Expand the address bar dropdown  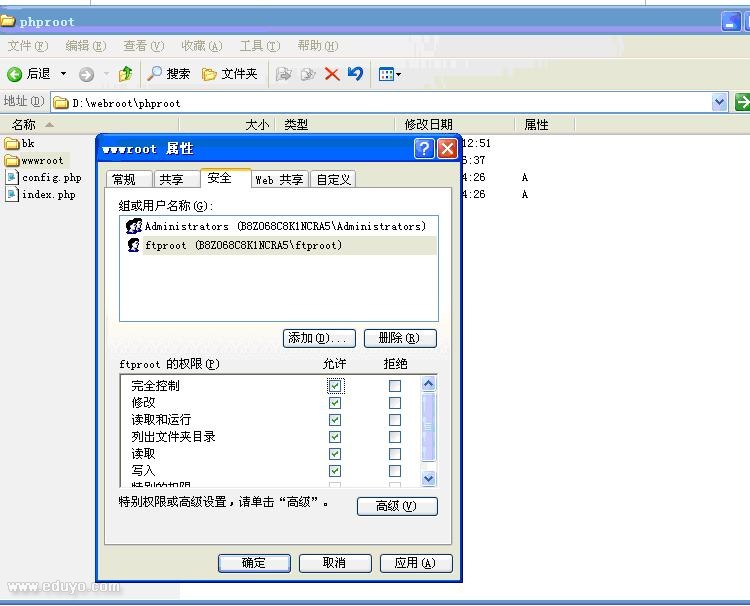pyautogui.click(x=719, y=102)
